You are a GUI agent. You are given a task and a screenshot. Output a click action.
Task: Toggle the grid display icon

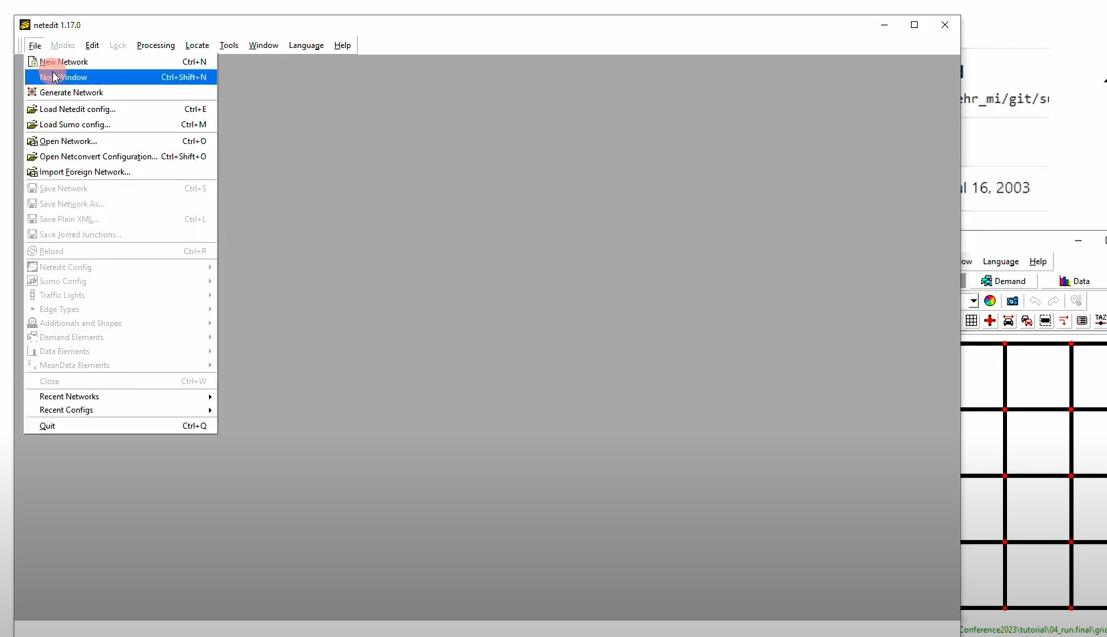[971, 321]
